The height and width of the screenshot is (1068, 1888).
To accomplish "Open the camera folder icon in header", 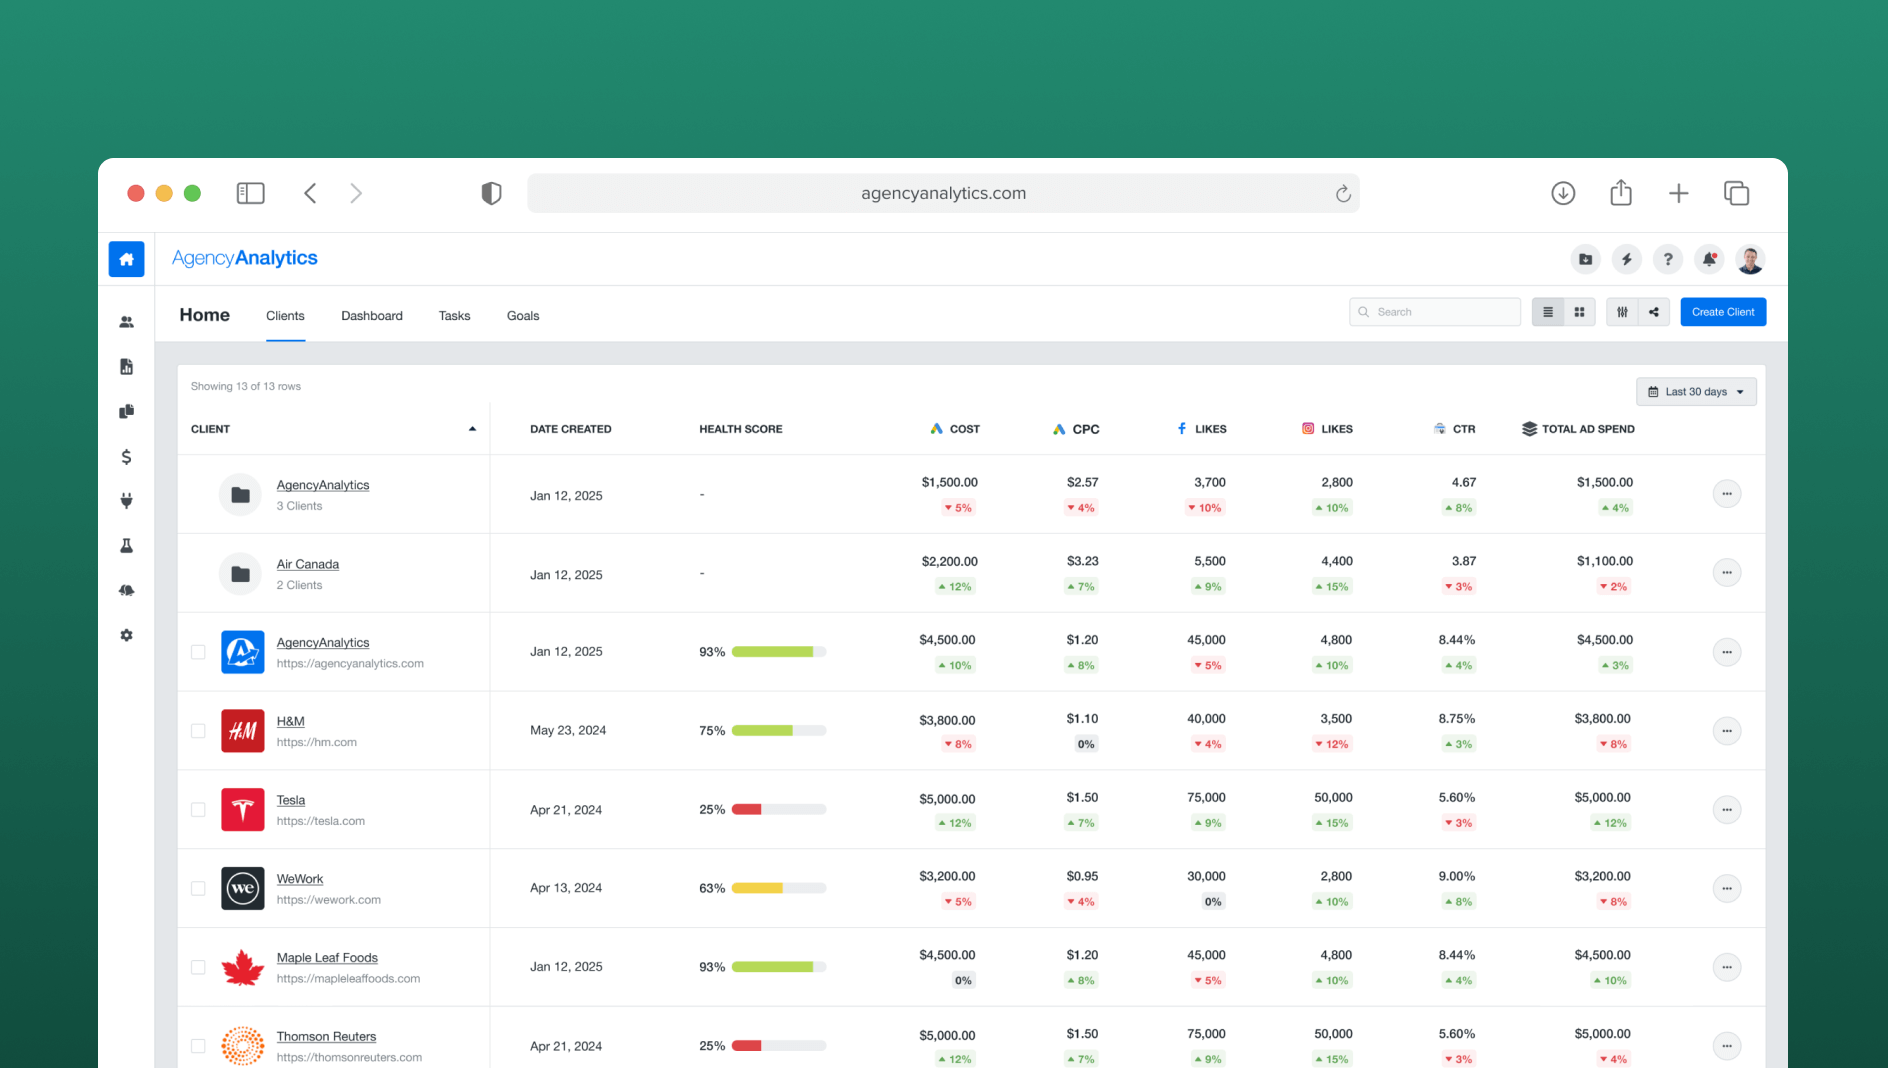I will pos(1586,260).
